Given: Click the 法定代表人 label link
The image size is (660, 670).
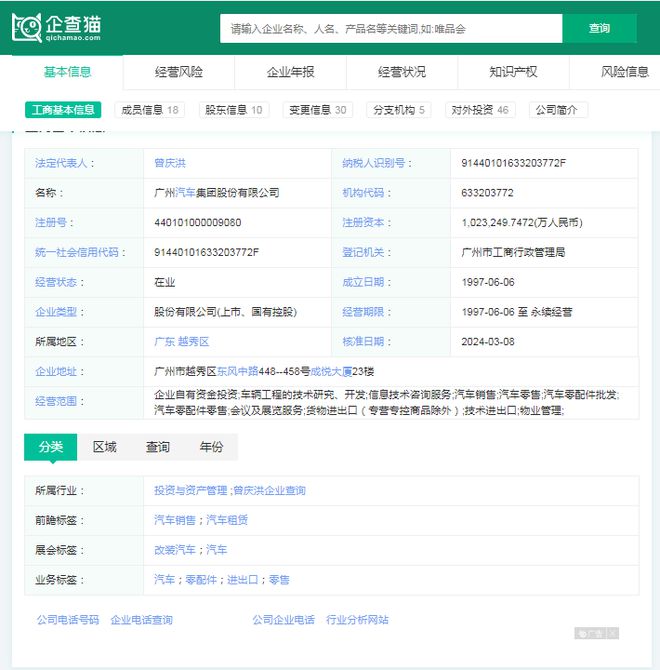Looking at the screenshot, I should (61, 163).
